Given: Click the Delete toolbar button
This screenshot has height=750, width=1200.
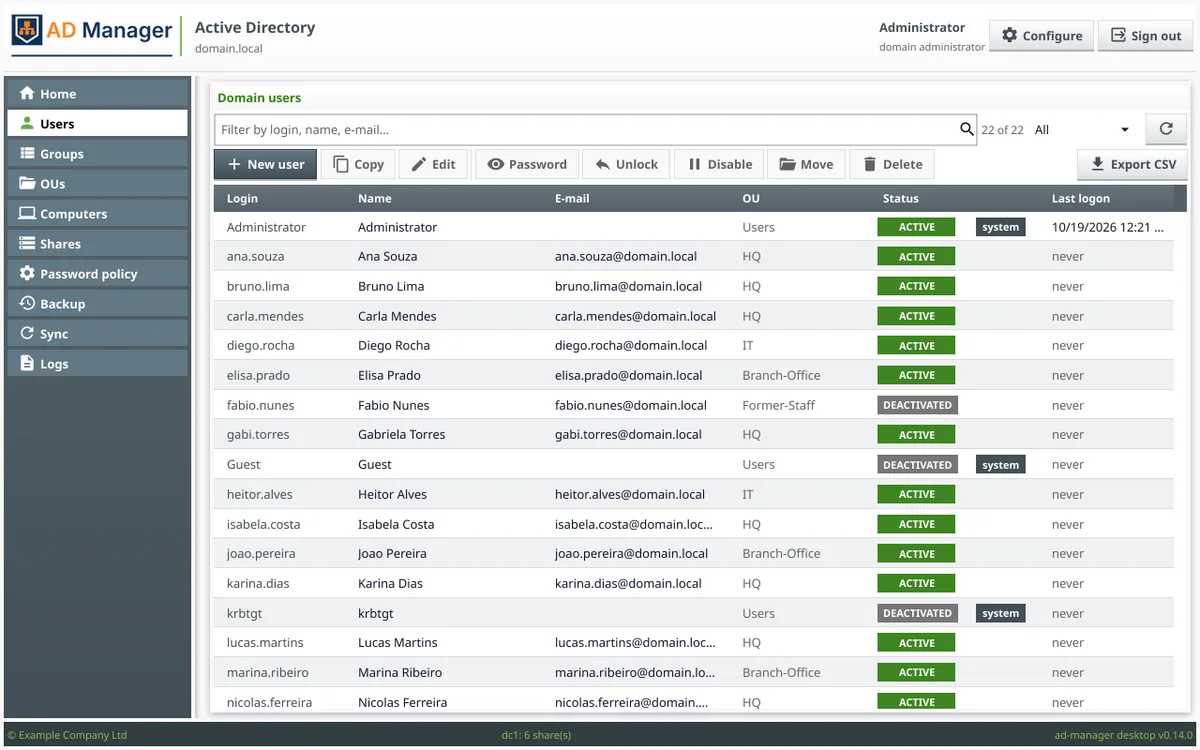Looking at the screenshot, I should (892, 164).
